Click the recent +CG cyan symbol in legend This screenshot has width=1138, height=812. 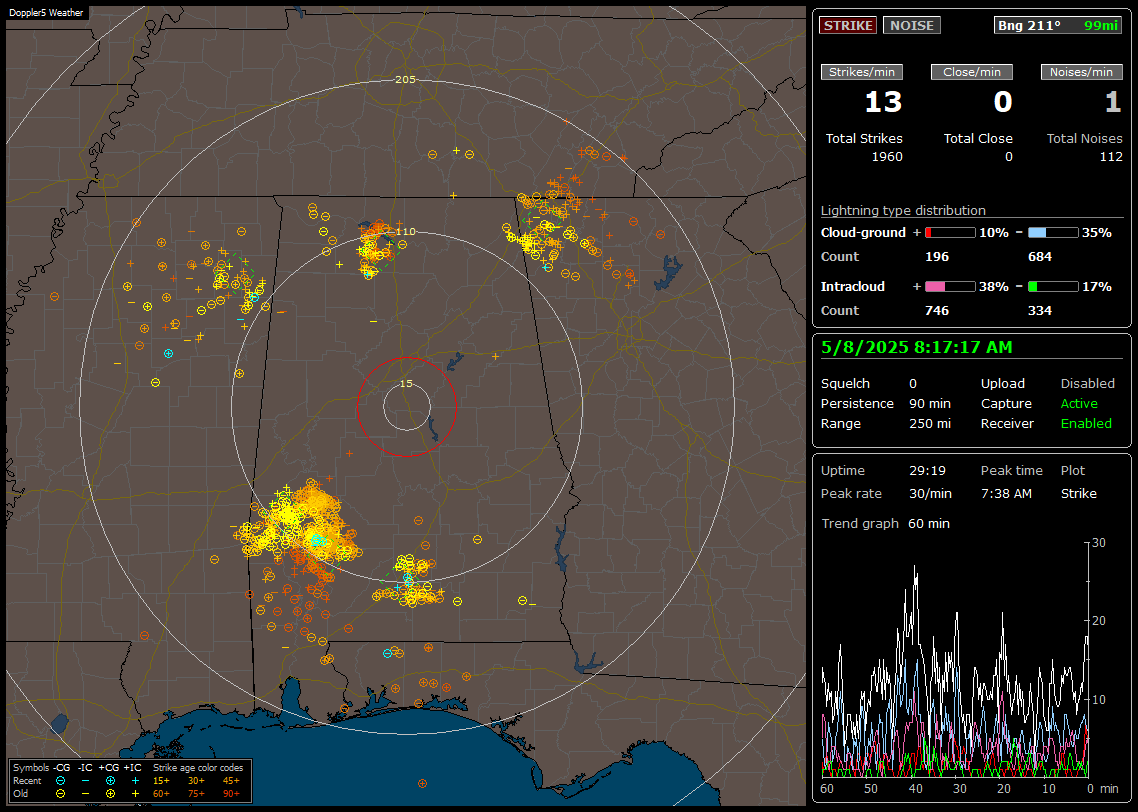pos(110,781)
